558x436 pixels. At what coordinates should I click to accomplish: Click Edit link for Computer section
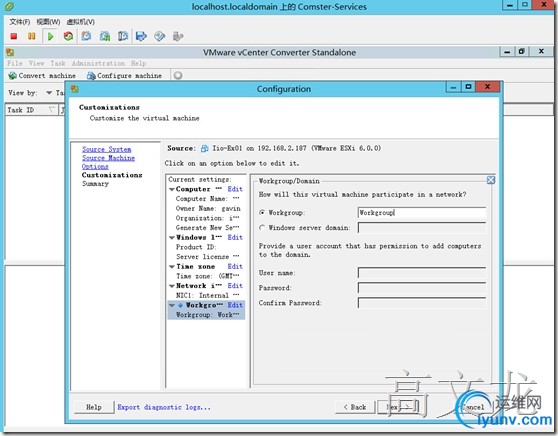pos(235,189)
